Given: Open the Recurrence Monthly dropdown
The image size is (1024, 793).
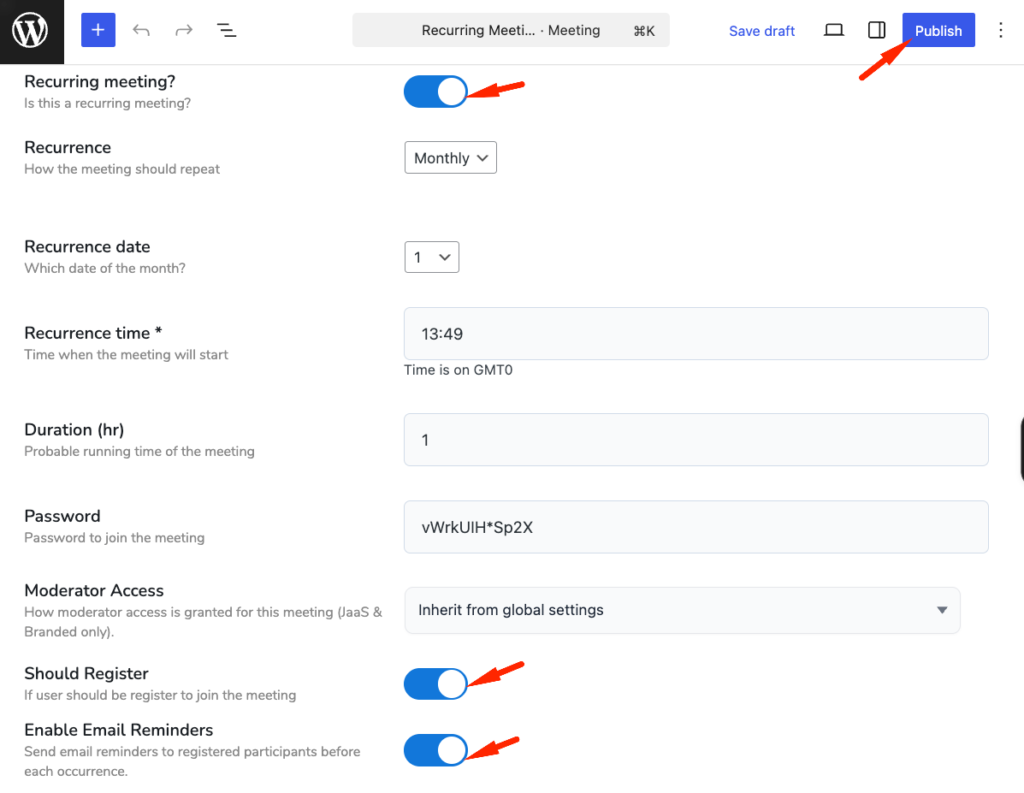Looking at the screenshot, I should click(451, 157).
